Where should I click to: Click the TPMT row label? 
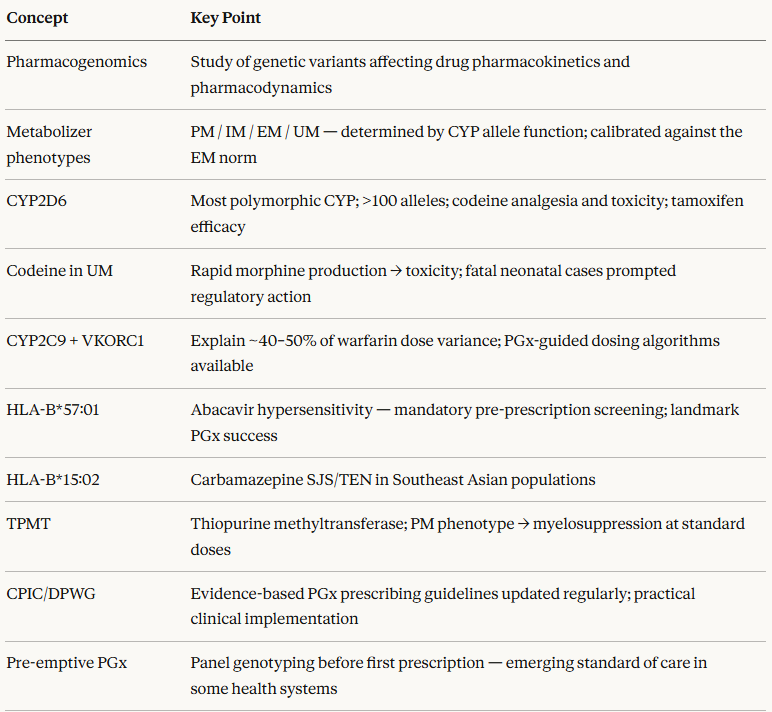coord(26,524)
